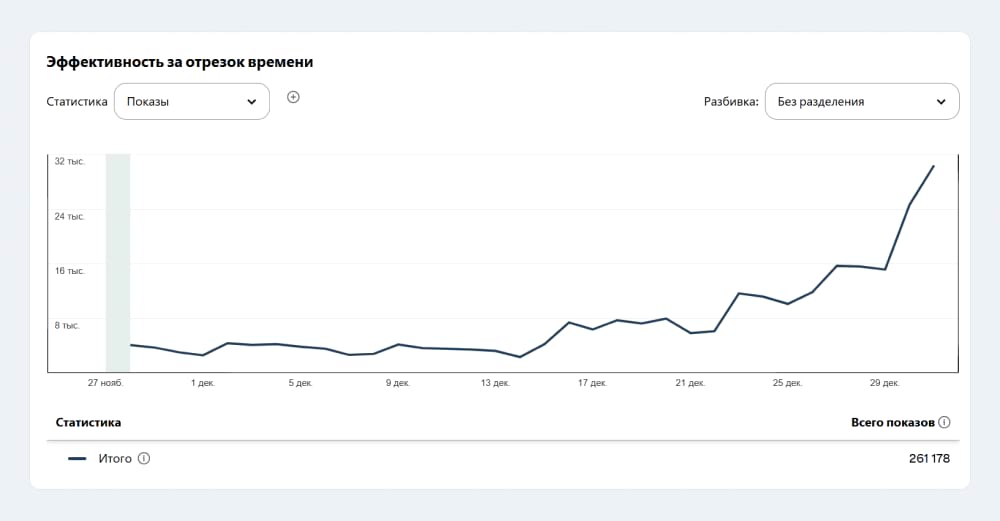
Task: Click the 25 дек. date axis label
Action: pos(787,383)
